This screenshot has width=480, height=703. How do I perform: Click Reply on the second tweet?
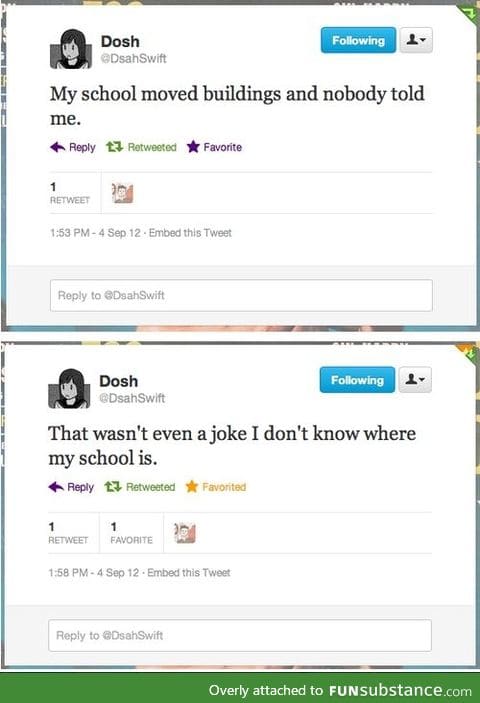pyautogui.click(x=71, y=487)
